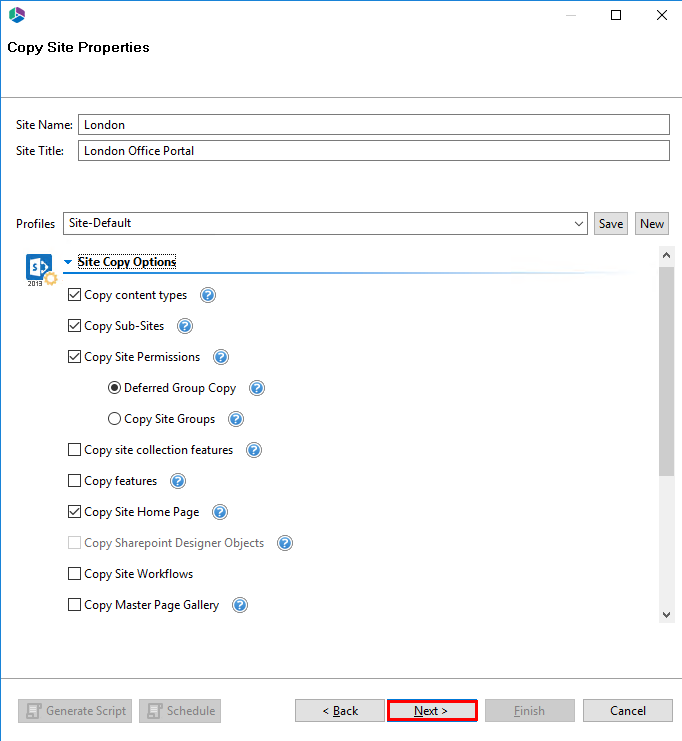The height and width of the screenshot is (741, 682).
Task: Uncheck Copy content types checkbox
Action: click(75, 295)
